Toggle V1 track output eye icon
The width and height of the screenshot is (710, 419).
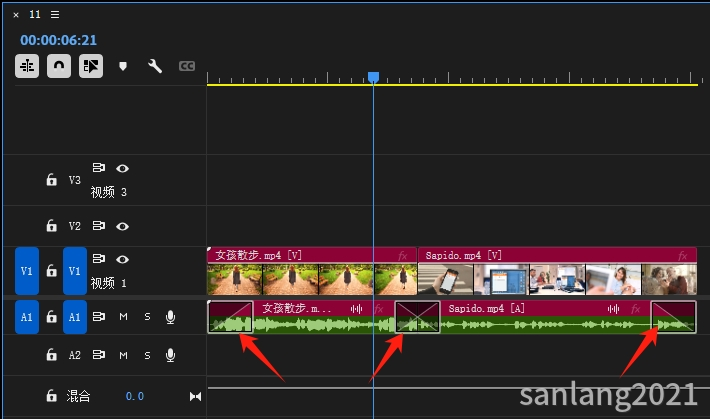tap(122, 259)
